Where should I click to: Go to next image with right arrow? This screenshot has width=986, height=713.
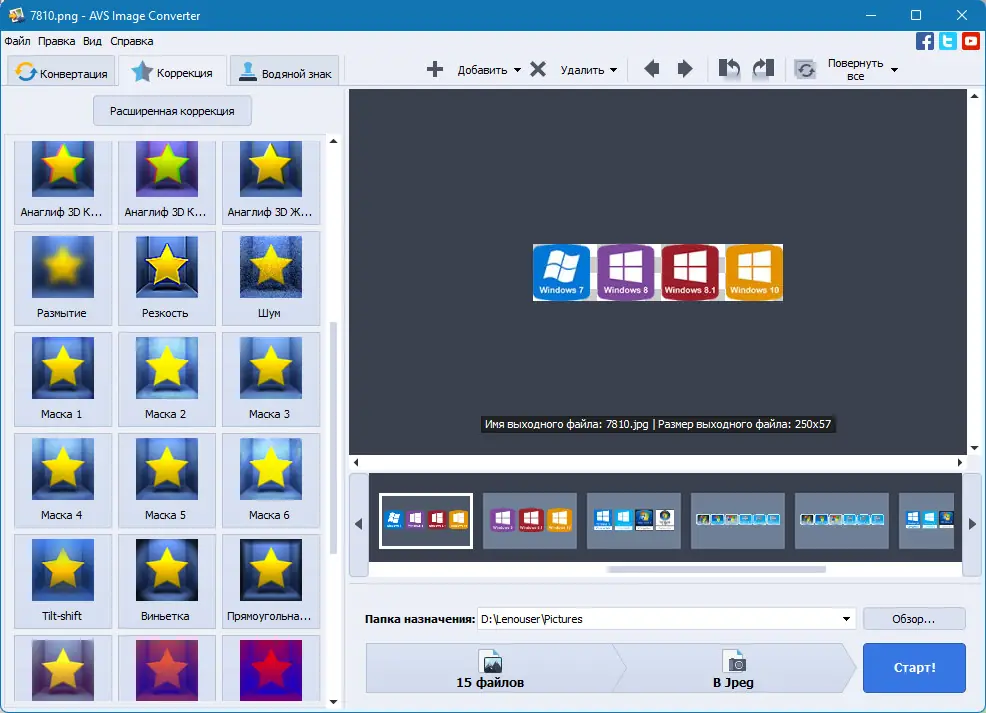pos(685,69)
